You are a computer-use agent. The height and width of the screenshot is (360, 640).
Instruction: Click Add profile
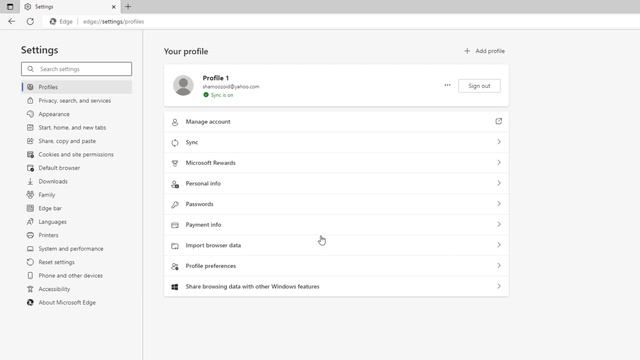(484, 51)
